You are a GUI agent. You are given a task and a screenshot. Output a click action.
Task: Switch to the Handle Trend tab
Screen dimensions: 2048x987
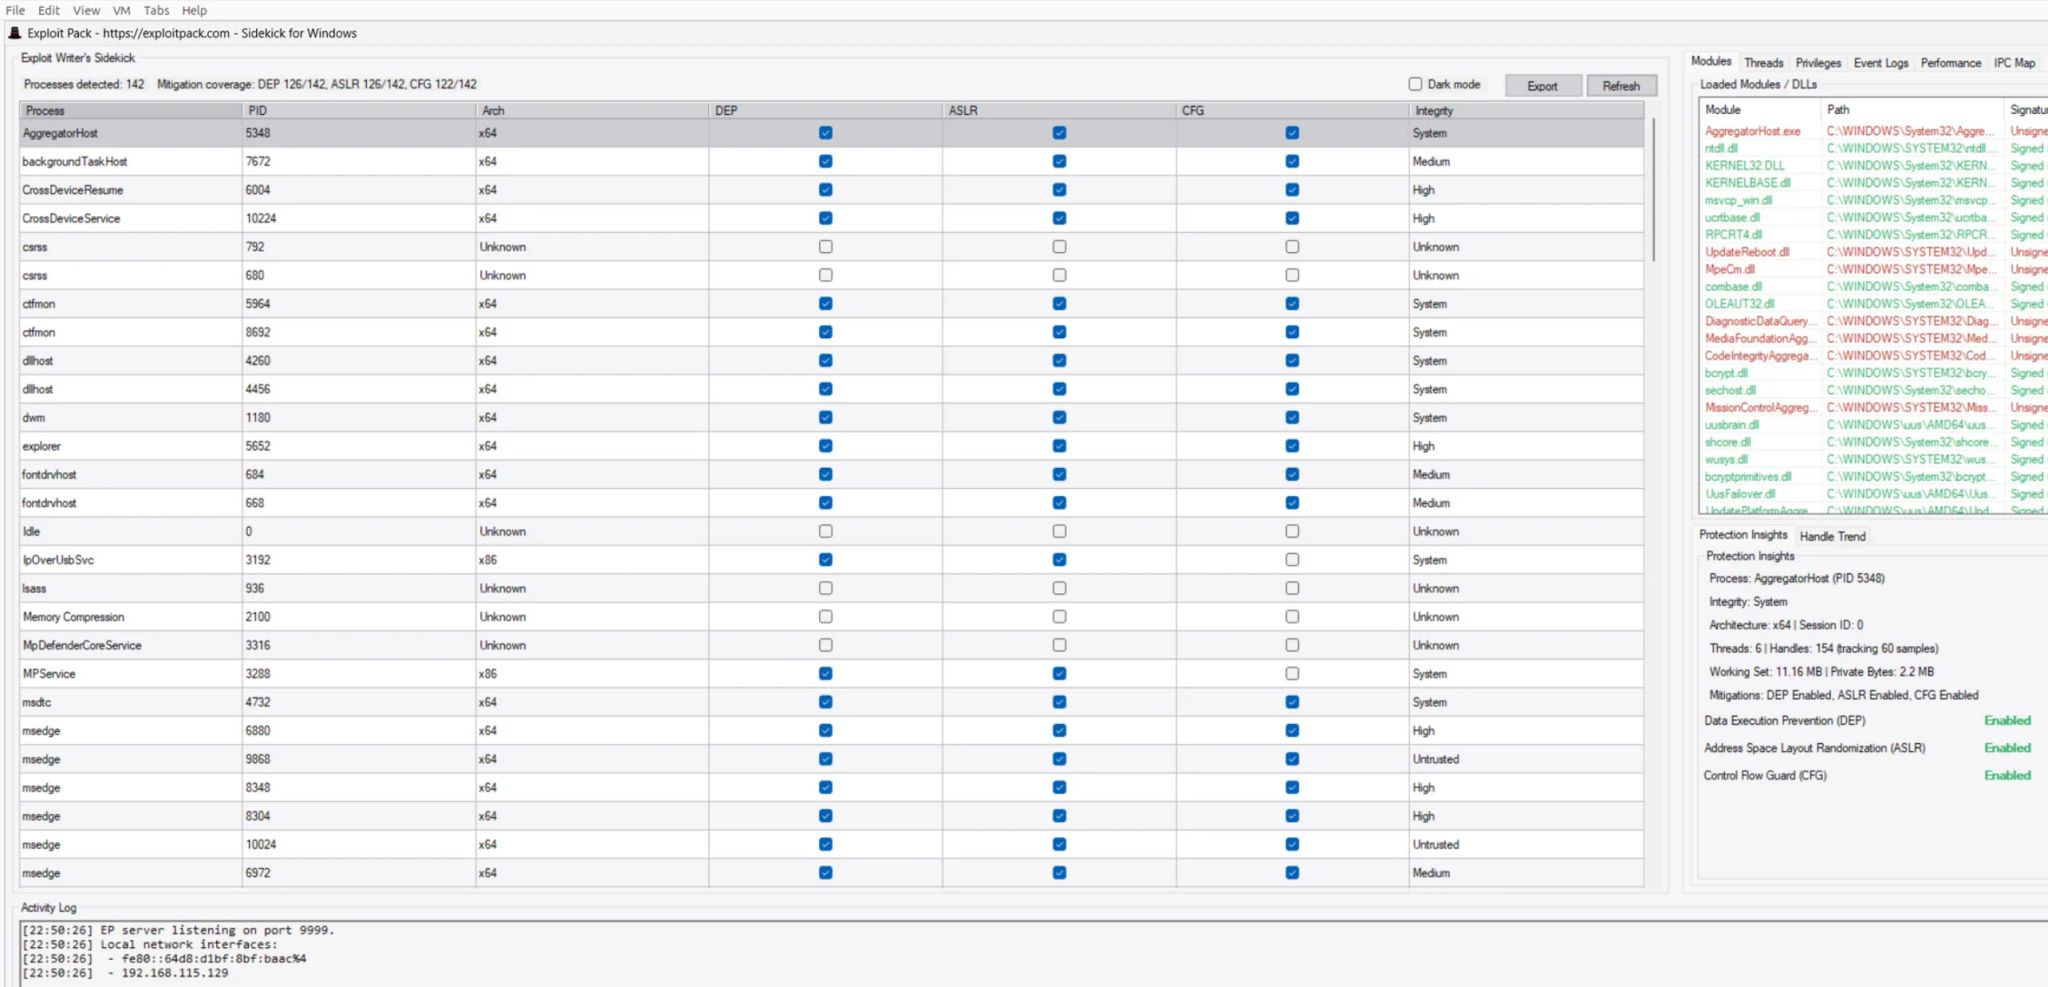pyautogui.click(x=1832, y=536)
